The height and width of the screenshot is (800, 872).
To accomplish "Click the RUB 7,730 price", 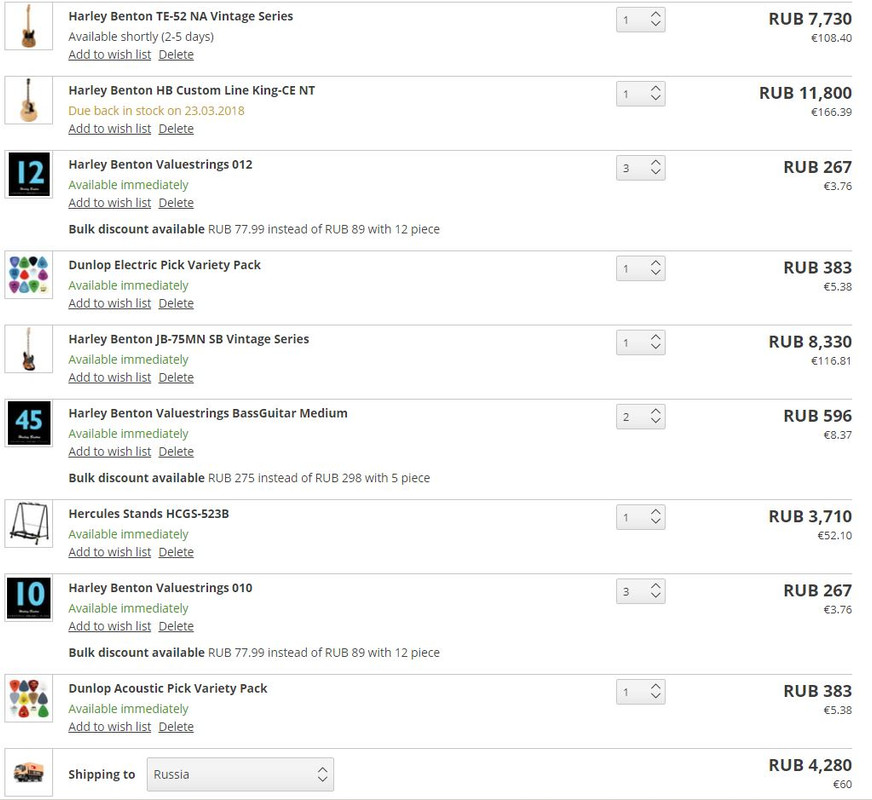I will pos(810,19).
